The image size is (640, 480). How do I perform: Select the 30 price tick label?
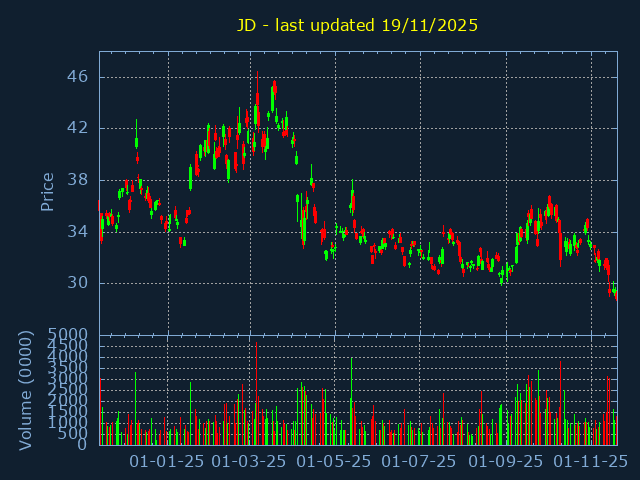pyautogui.click(x=79, y=283)
